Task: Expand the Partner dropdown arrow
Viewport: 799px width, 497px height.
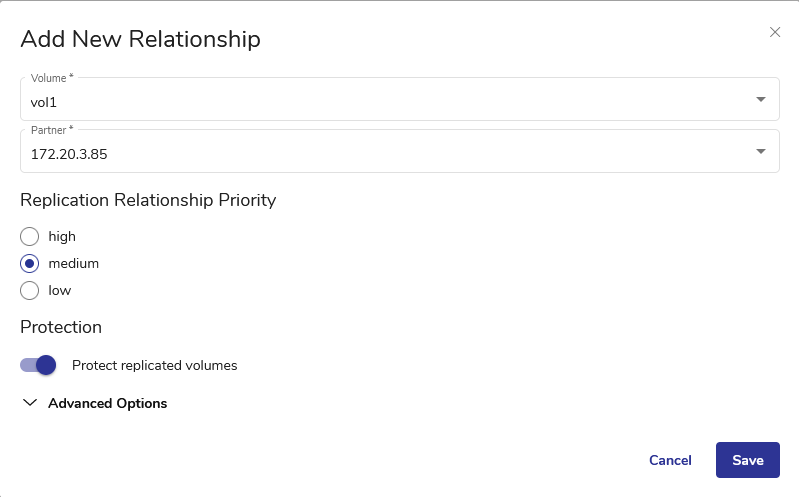Action: click(x=761, y=152)
